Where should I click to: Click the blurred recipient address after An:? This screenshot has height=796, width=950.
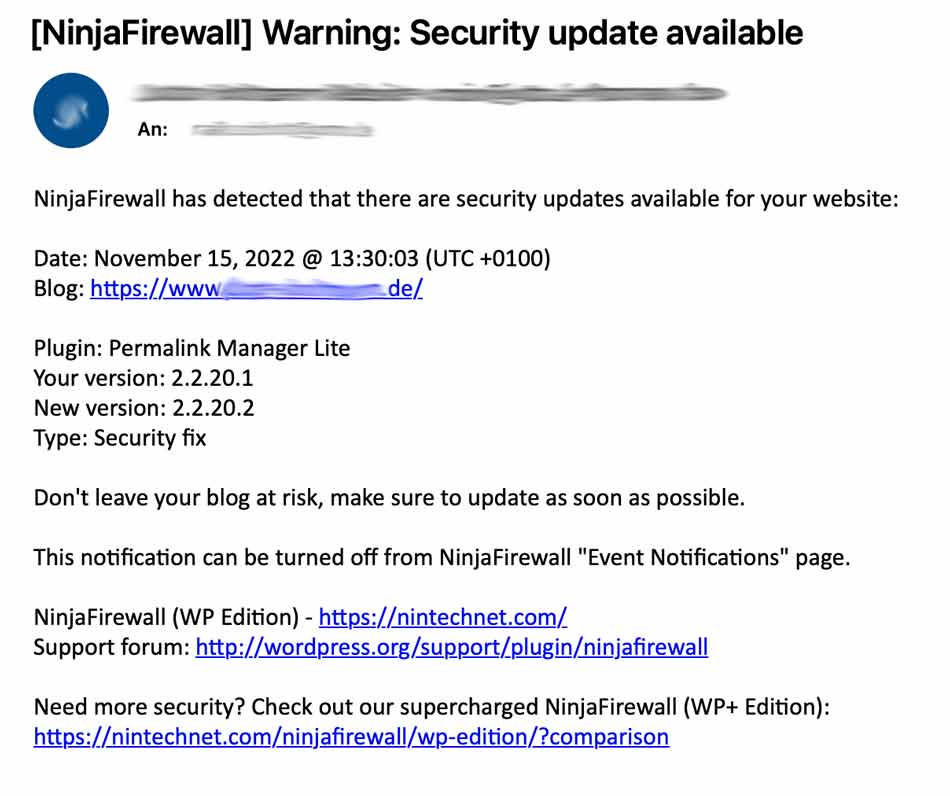coord(282,129)
